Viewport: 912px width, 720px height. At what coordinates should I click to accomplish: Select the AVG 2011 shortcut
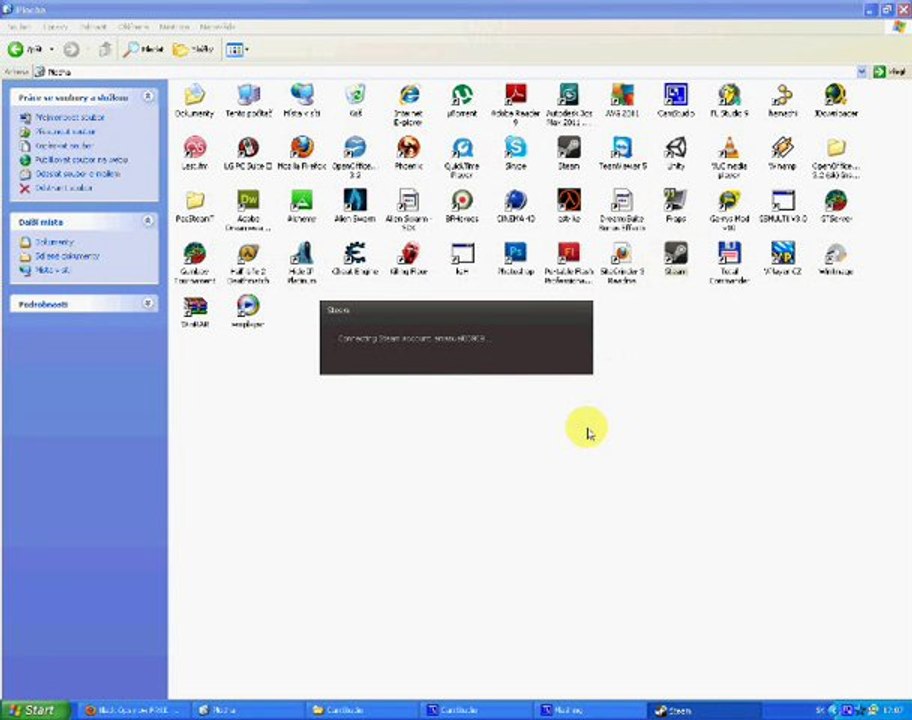[x=622, y=101]
